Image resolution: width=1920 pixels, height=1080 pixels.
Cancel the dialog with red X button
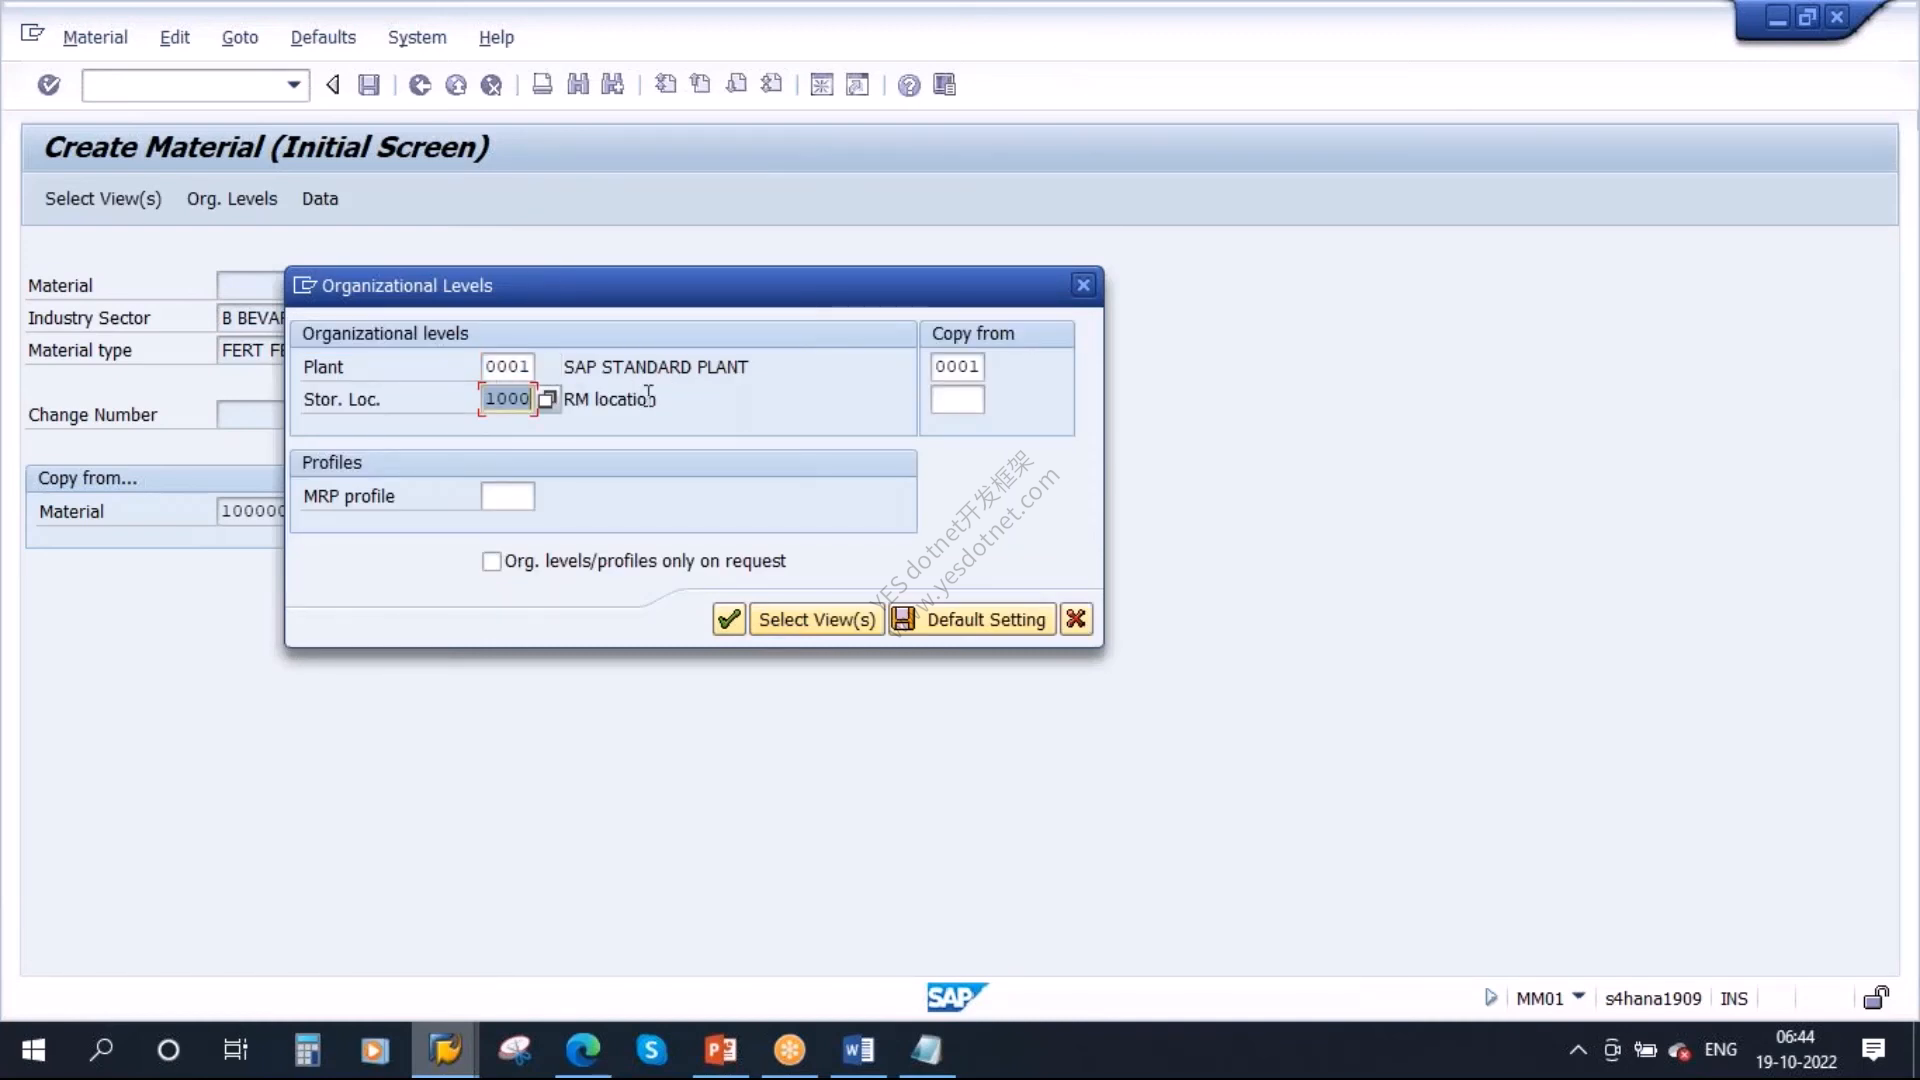coord(1076,619)
